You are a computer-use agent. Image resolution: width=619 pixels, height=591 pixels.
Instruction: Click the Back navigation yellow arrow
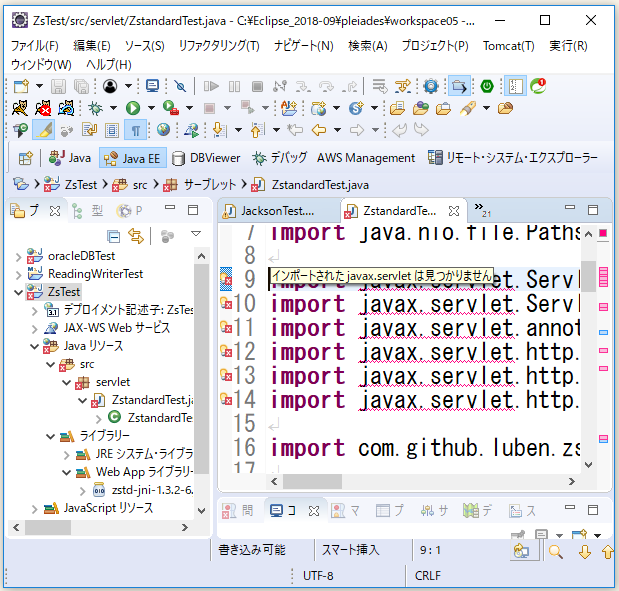pos(319,129)
